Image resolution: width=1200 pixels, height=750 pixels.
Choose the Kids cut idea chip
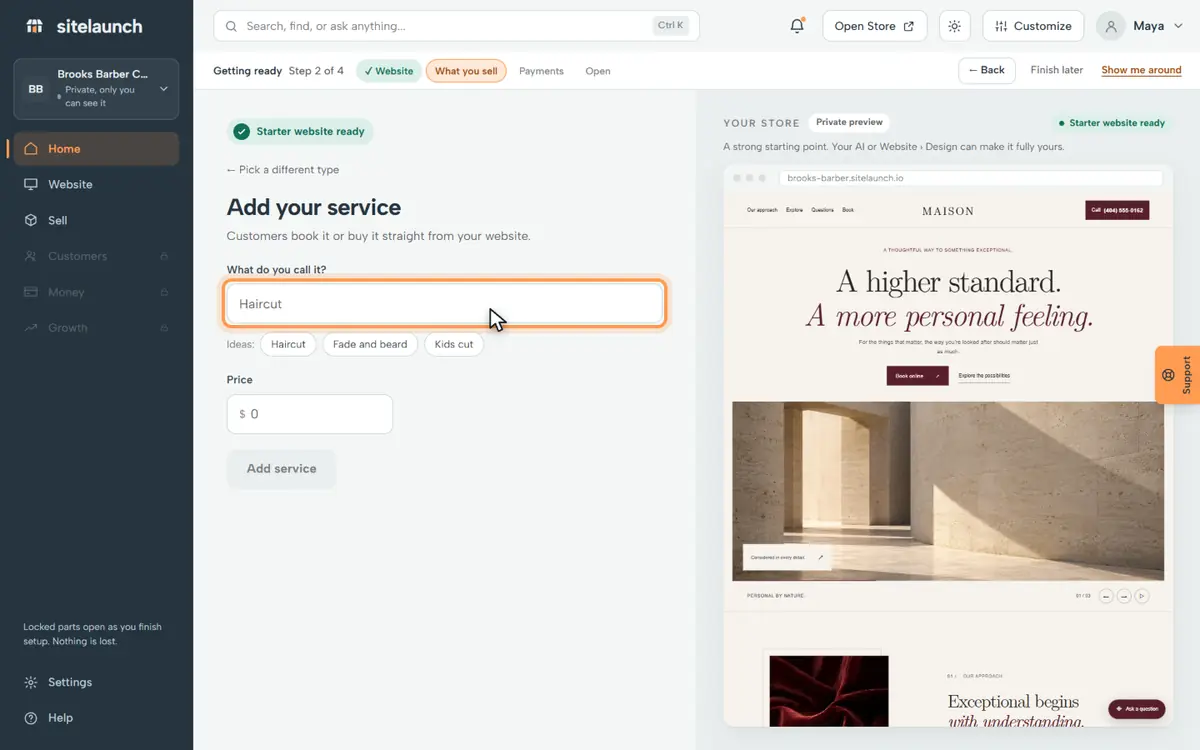pyautogui.click(x=453, y=344)
